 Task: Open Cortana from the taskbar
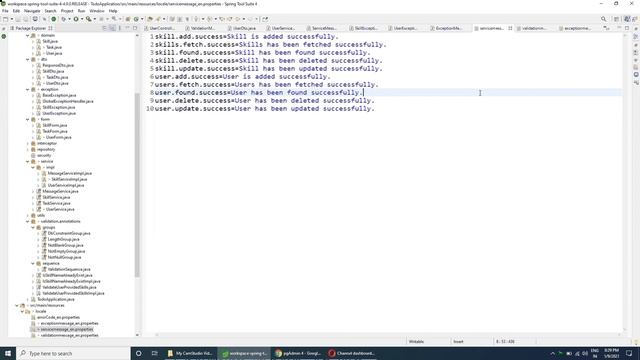(x=139, y=353)
